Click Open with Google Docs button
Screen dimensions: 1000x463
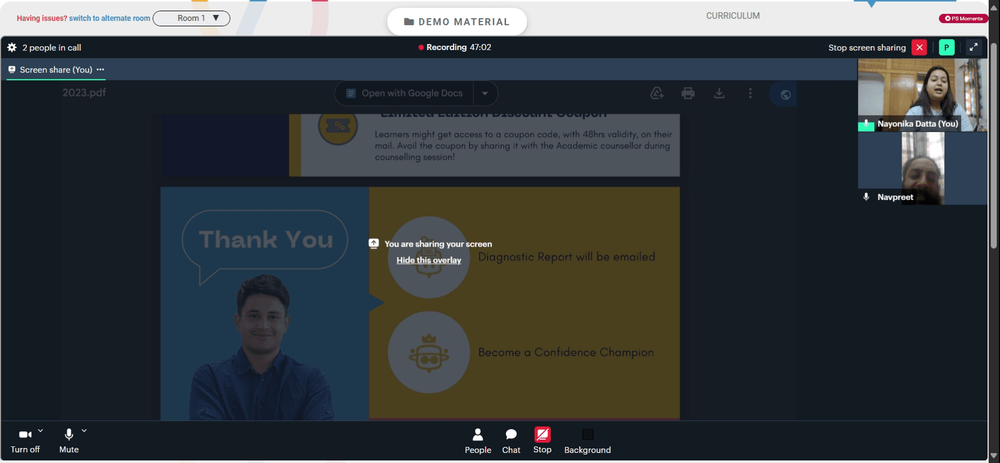pyautogui.click(x=404, y=93)
